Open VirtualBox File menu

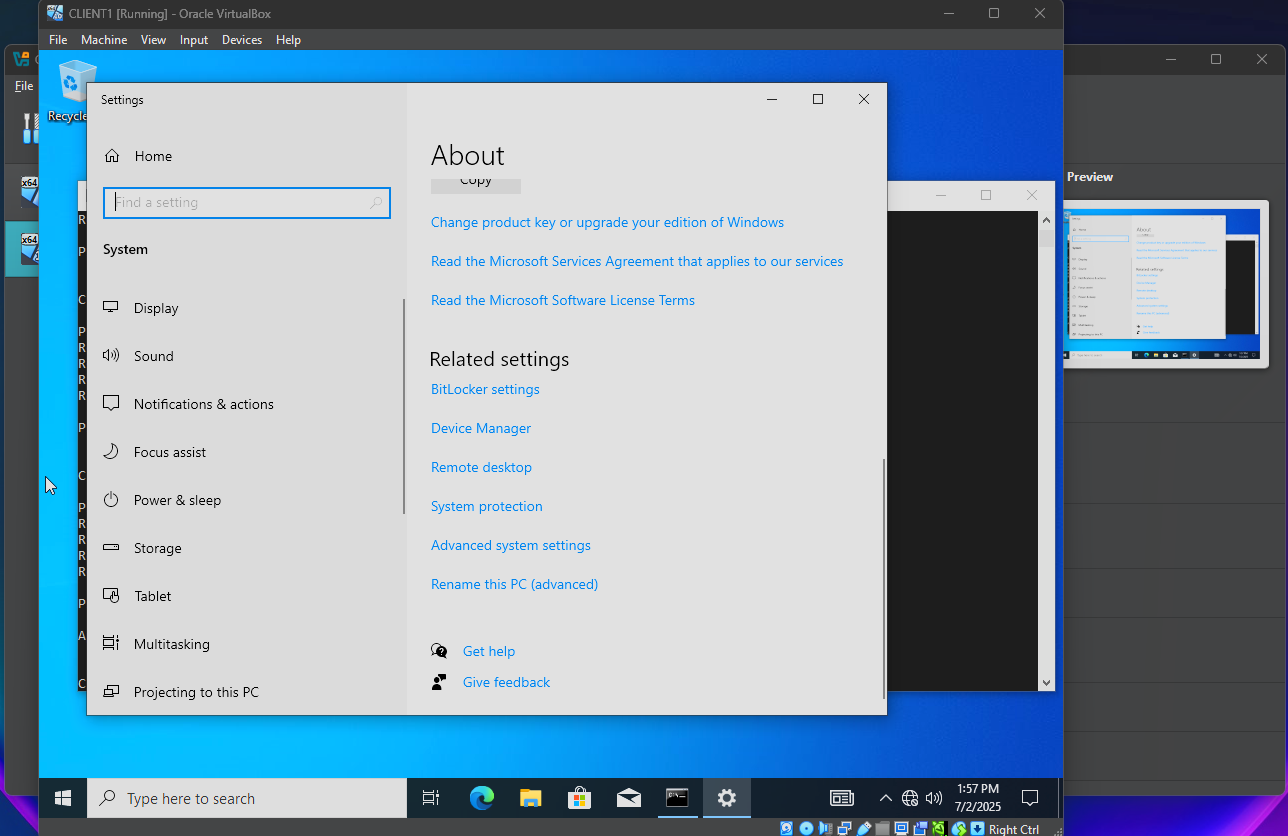click(58, 40)
